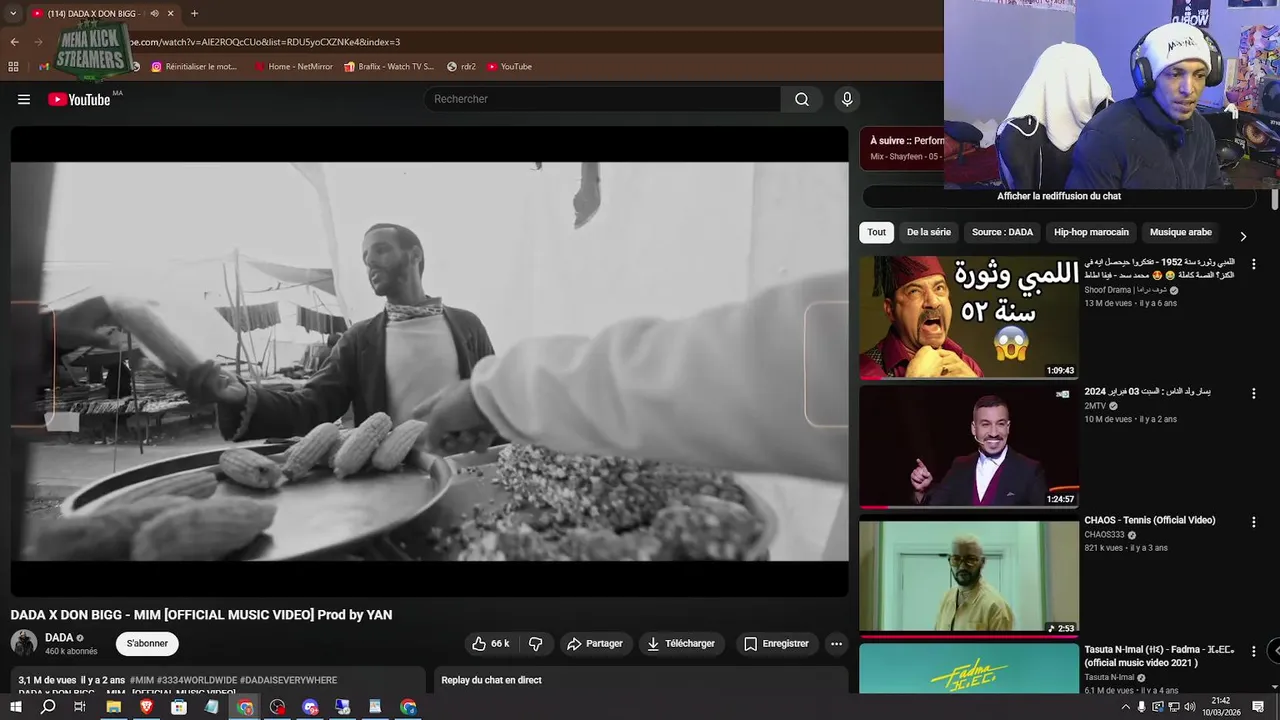Screen dimensions: 1280x720
Task: Open Discord from taskbar
Action: pos(310,707)
